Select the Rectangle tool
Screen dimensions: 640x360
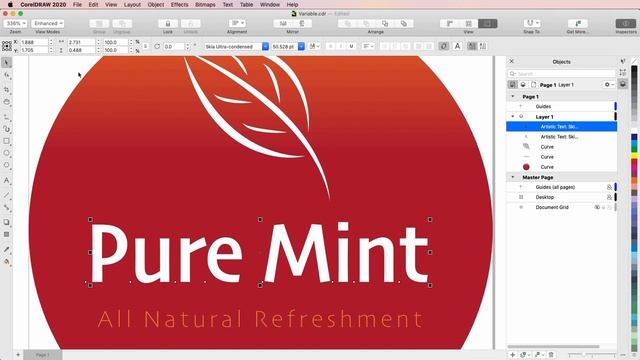coord(6,141)
